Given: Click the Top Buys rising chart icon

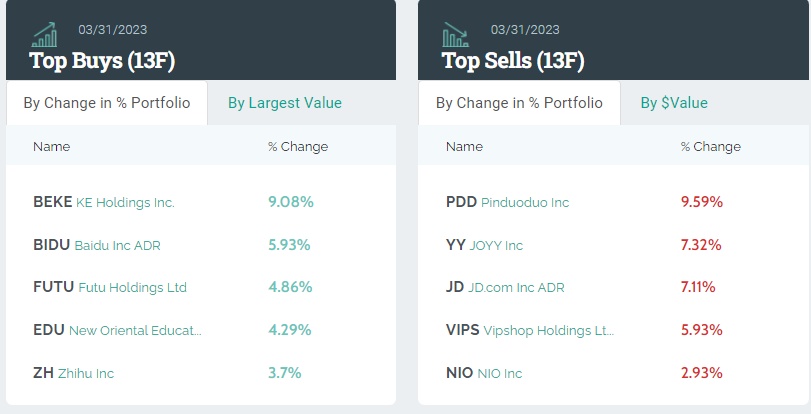Looking at the screenshot, I should pyautogui.click(x=44, y=35).
